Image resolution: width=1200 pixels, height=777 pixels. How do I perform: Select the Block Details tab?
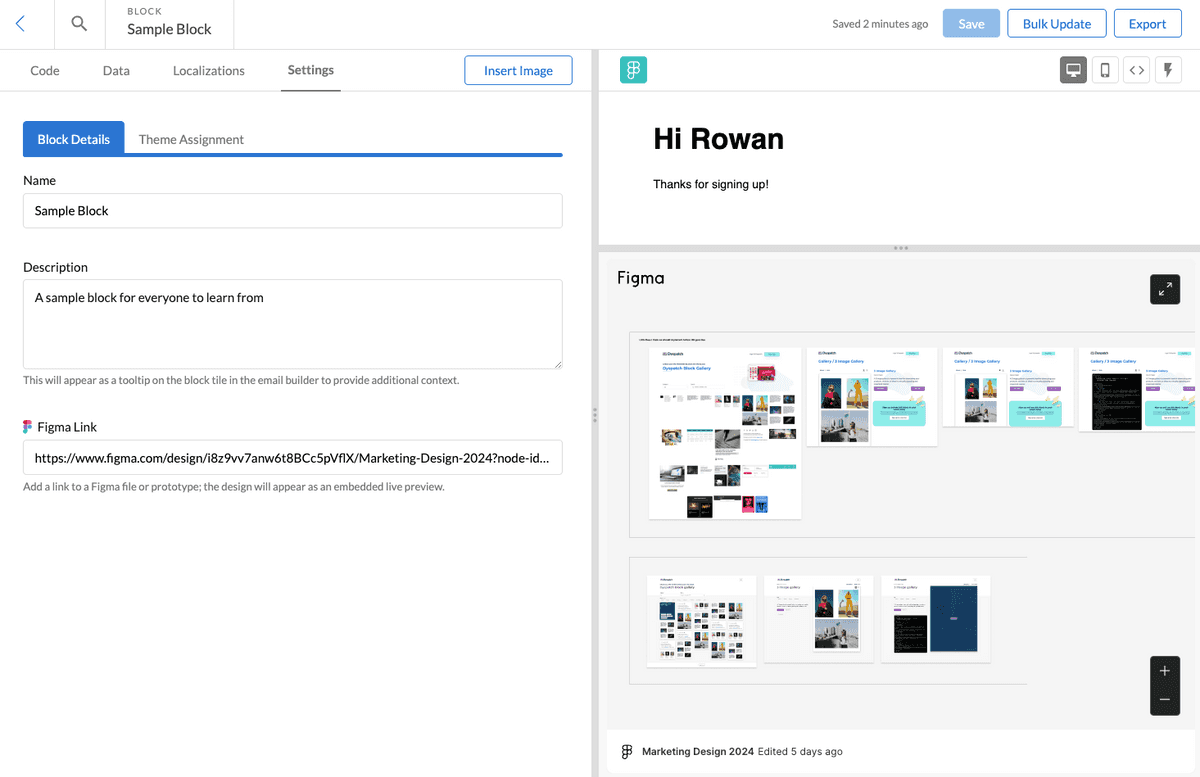pos(74,139)
